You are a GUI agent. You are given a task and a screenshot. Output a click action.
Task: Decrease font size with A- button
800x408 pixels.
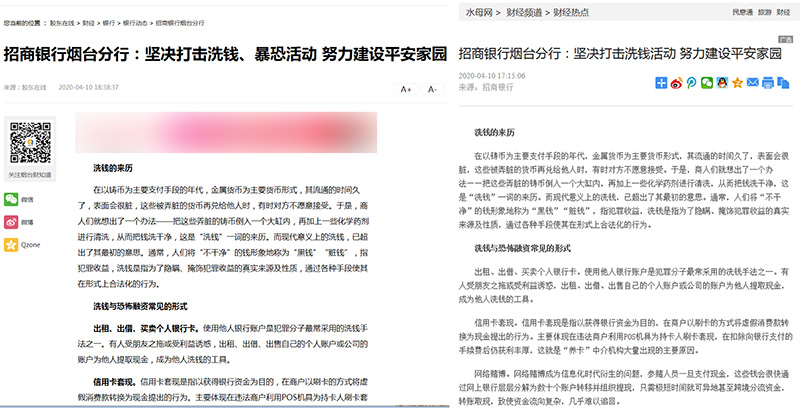click(x=432, y=89)
